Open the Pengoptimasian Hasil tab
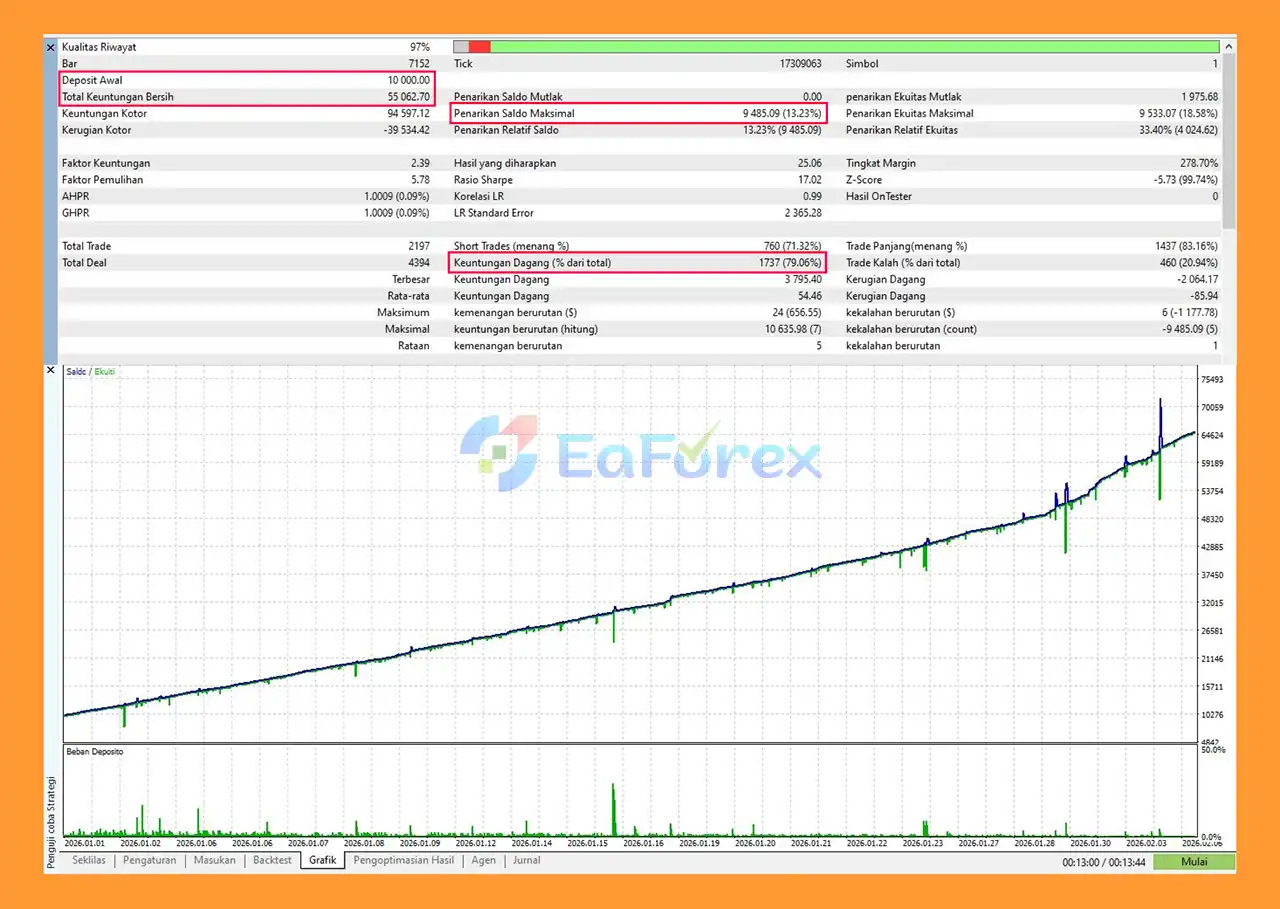Screen dimensions: 1280x909 coord(404,860)
